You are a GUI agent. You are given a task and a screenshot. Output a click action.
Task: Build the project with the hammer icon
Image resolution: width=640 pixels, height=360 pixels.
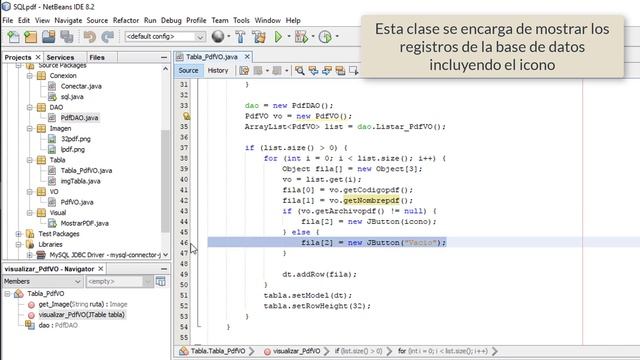(240, 37)
